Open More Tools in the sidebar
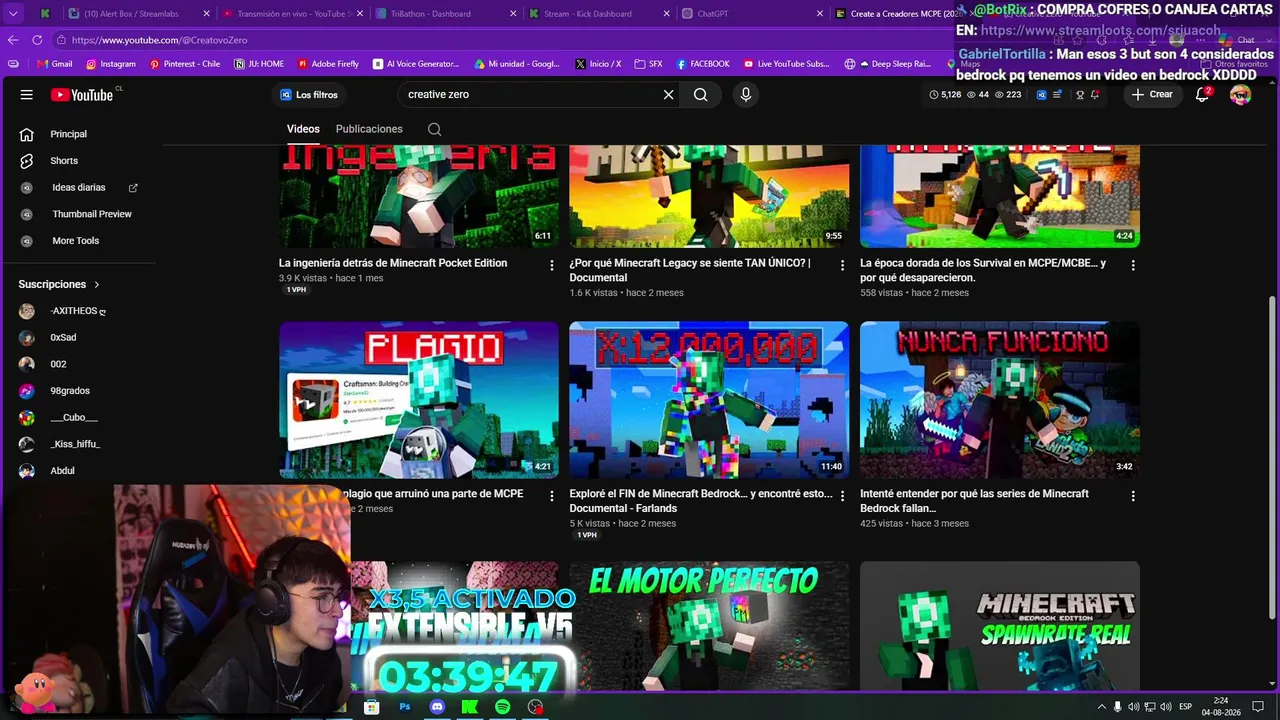The image size is (1280, 720). point(78,241)
